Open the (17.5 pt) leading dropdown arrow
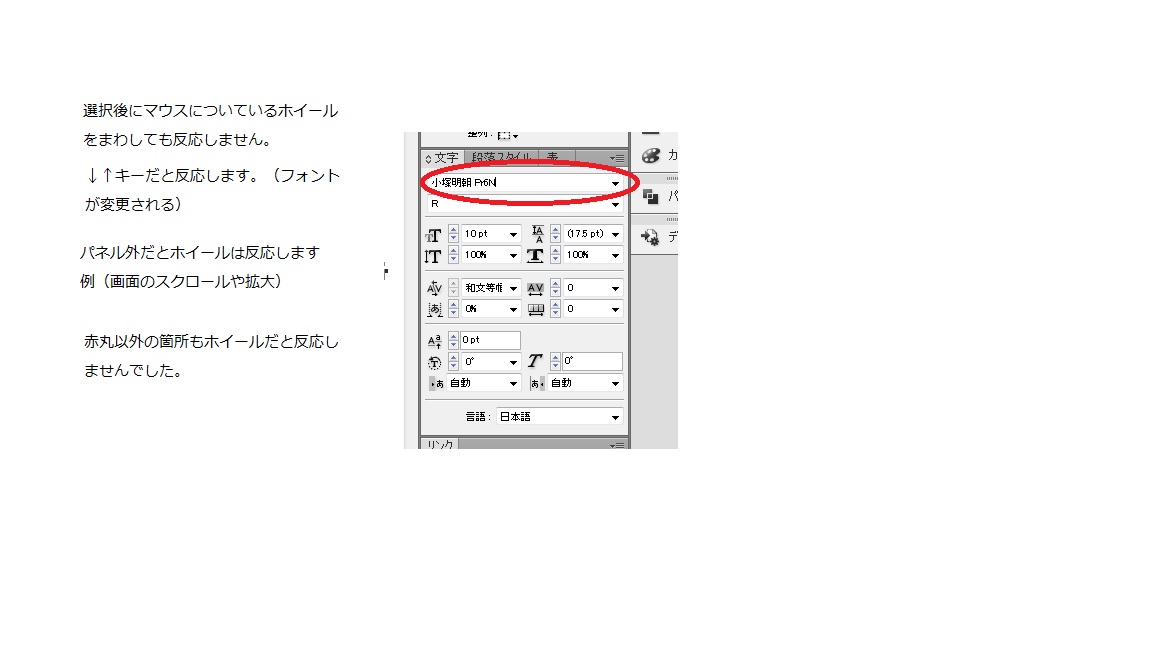 615,234
